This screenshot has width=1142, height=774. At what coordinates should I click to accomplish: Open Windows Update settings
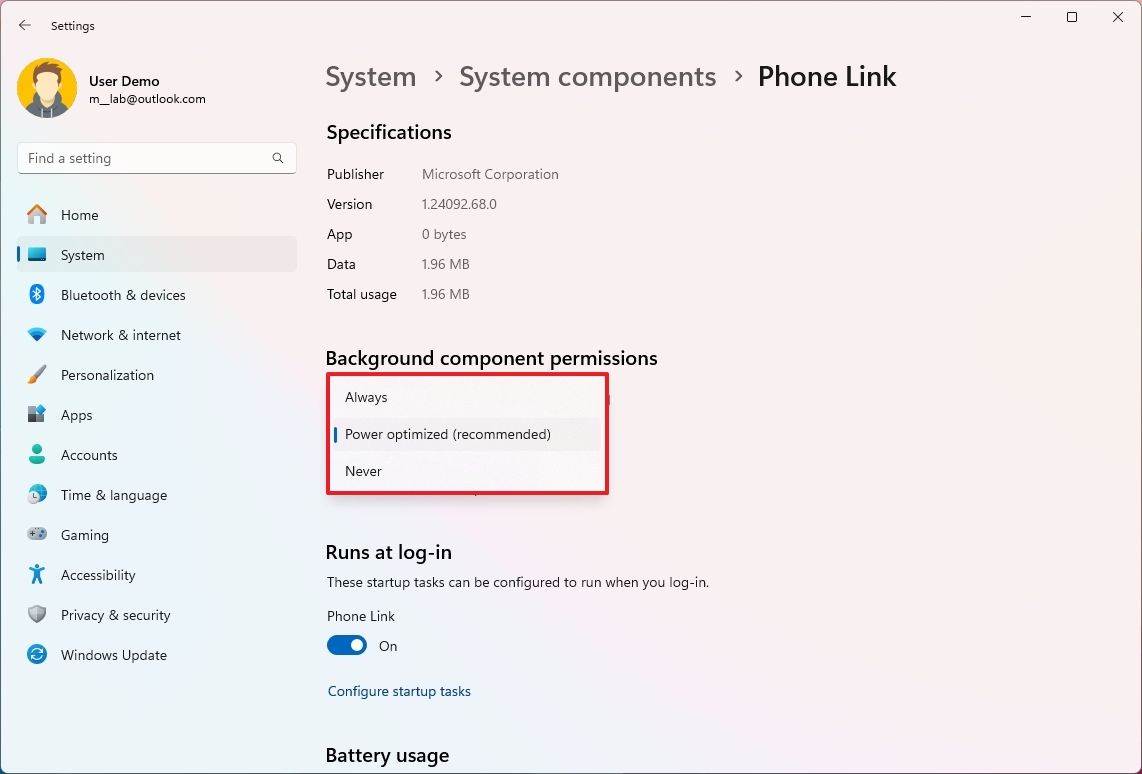tap(113, 654)
